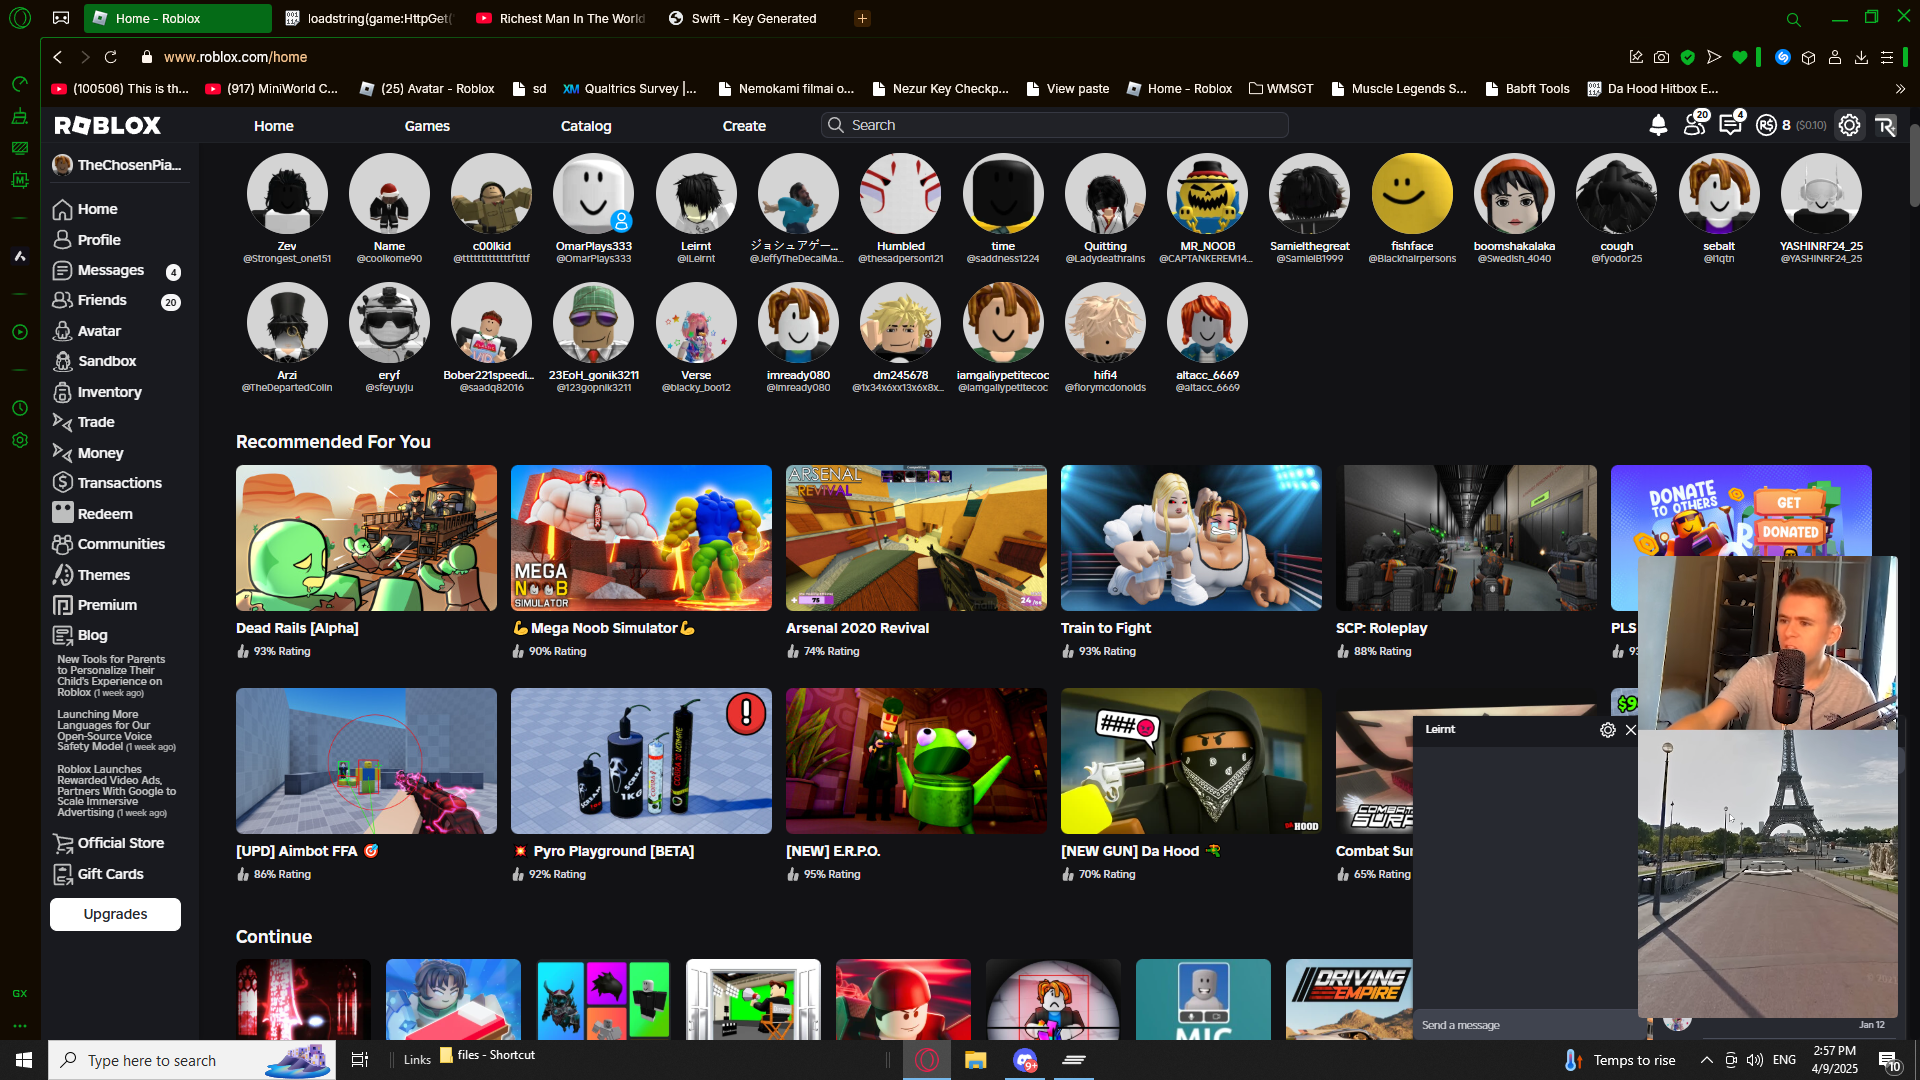Open Home in the Roblox top navigation

[274, 126]
